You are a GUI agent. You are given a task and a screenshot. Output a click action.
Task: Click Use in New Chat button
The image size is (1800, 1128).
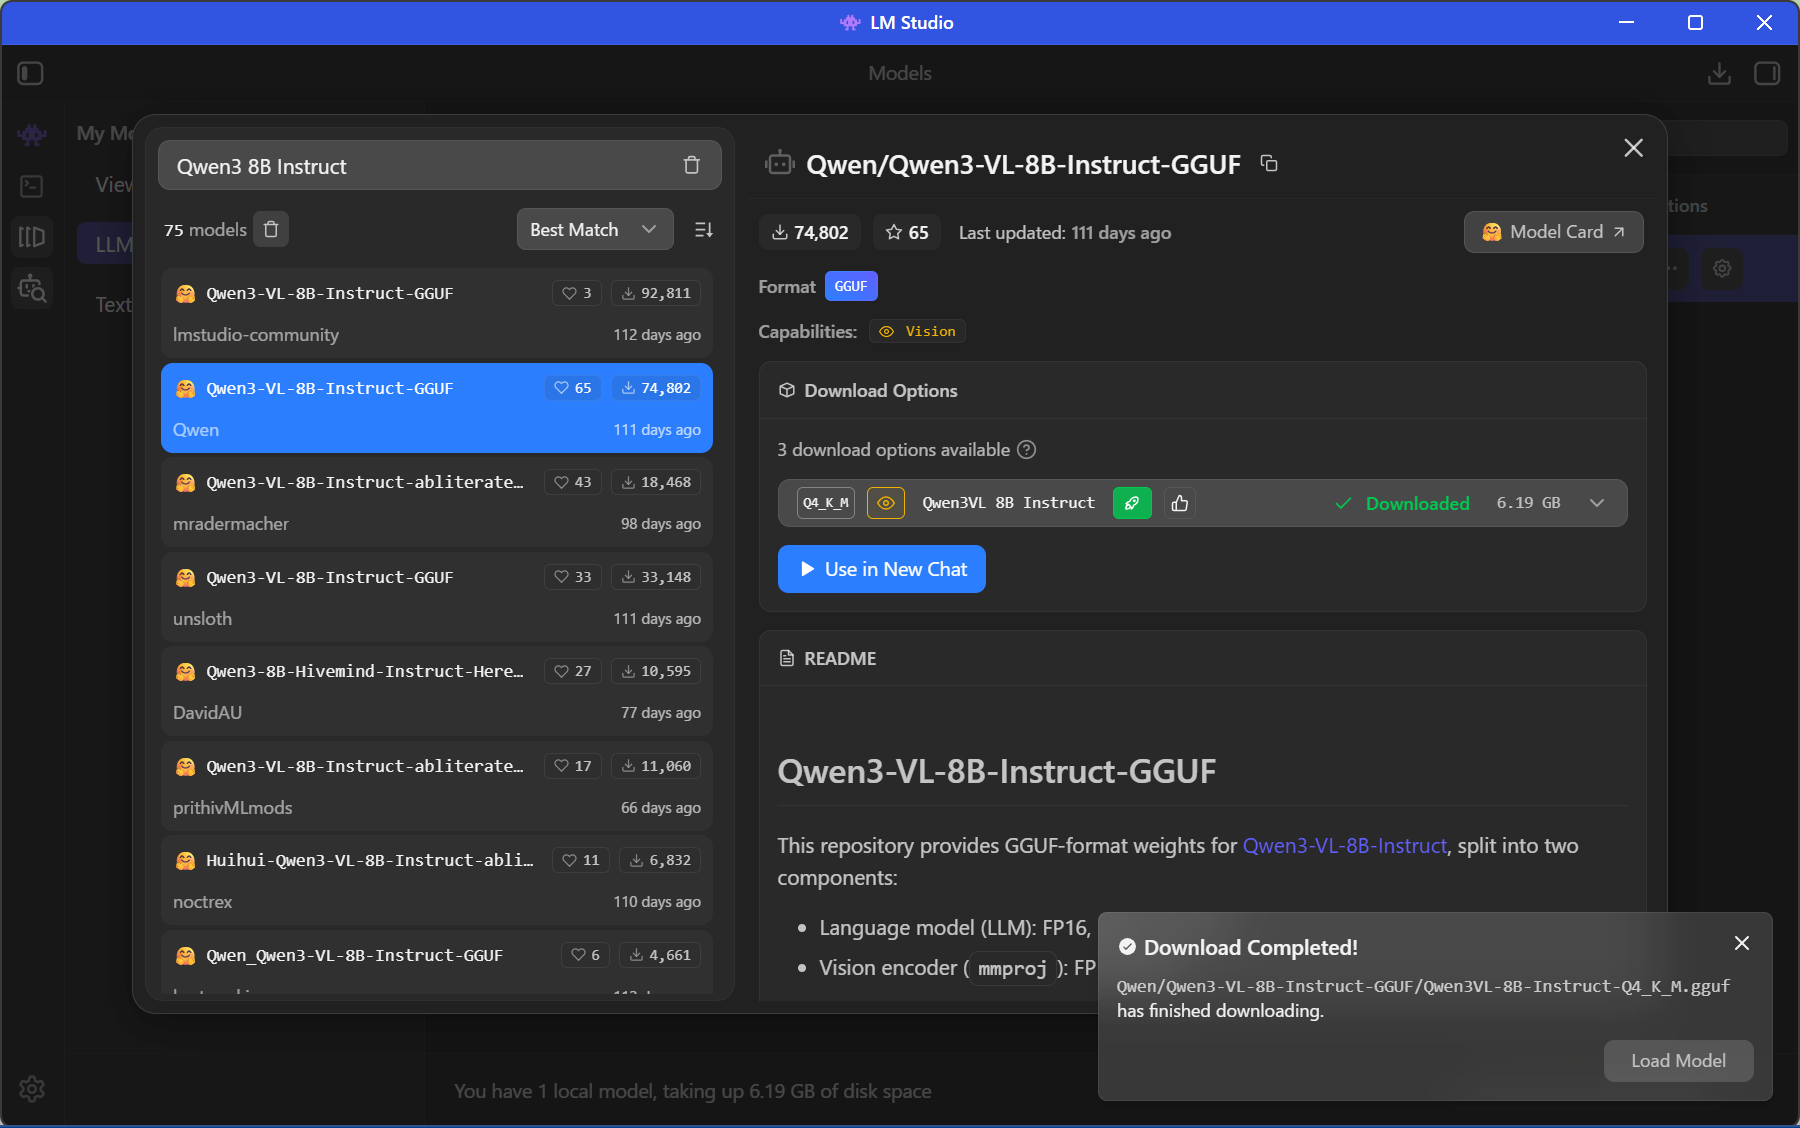click(x=881, y=569)
